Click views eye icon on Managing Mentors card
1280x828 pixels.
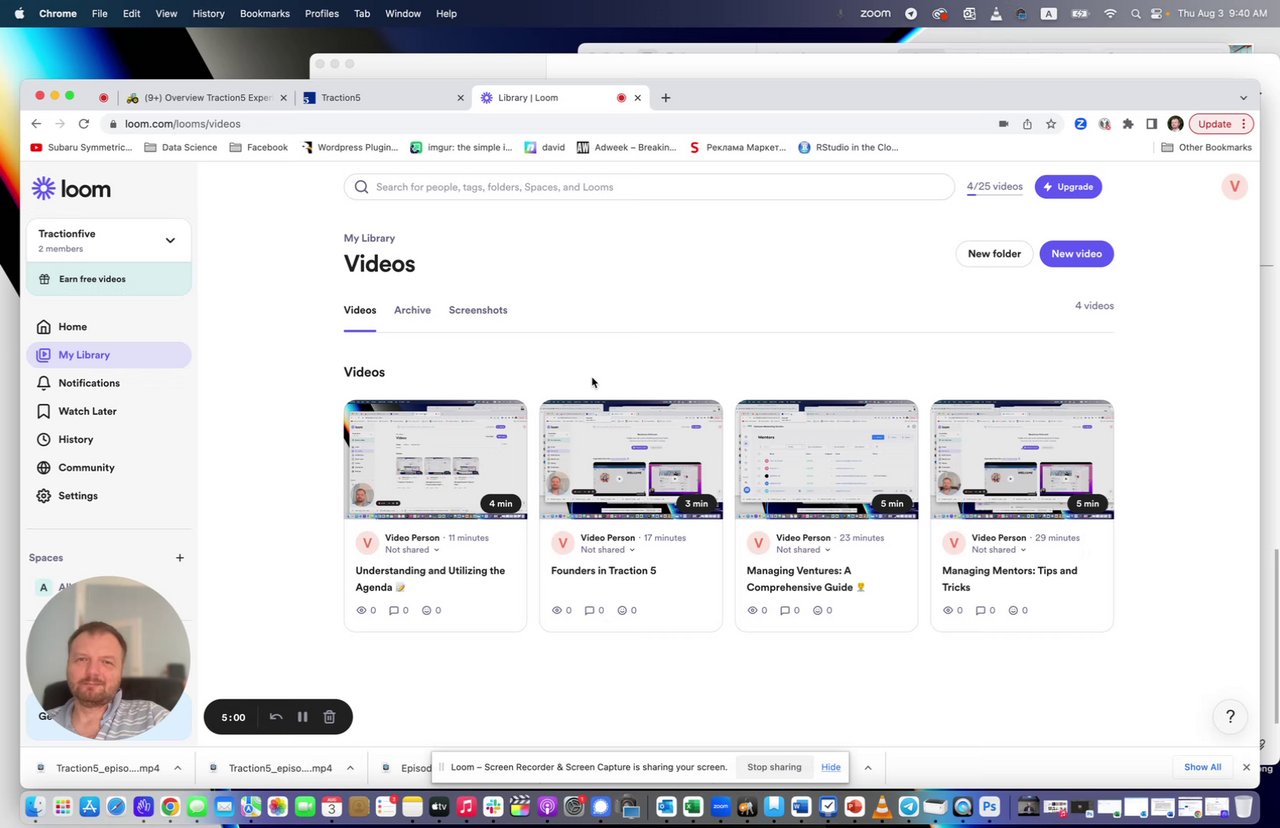coord(948,610)
